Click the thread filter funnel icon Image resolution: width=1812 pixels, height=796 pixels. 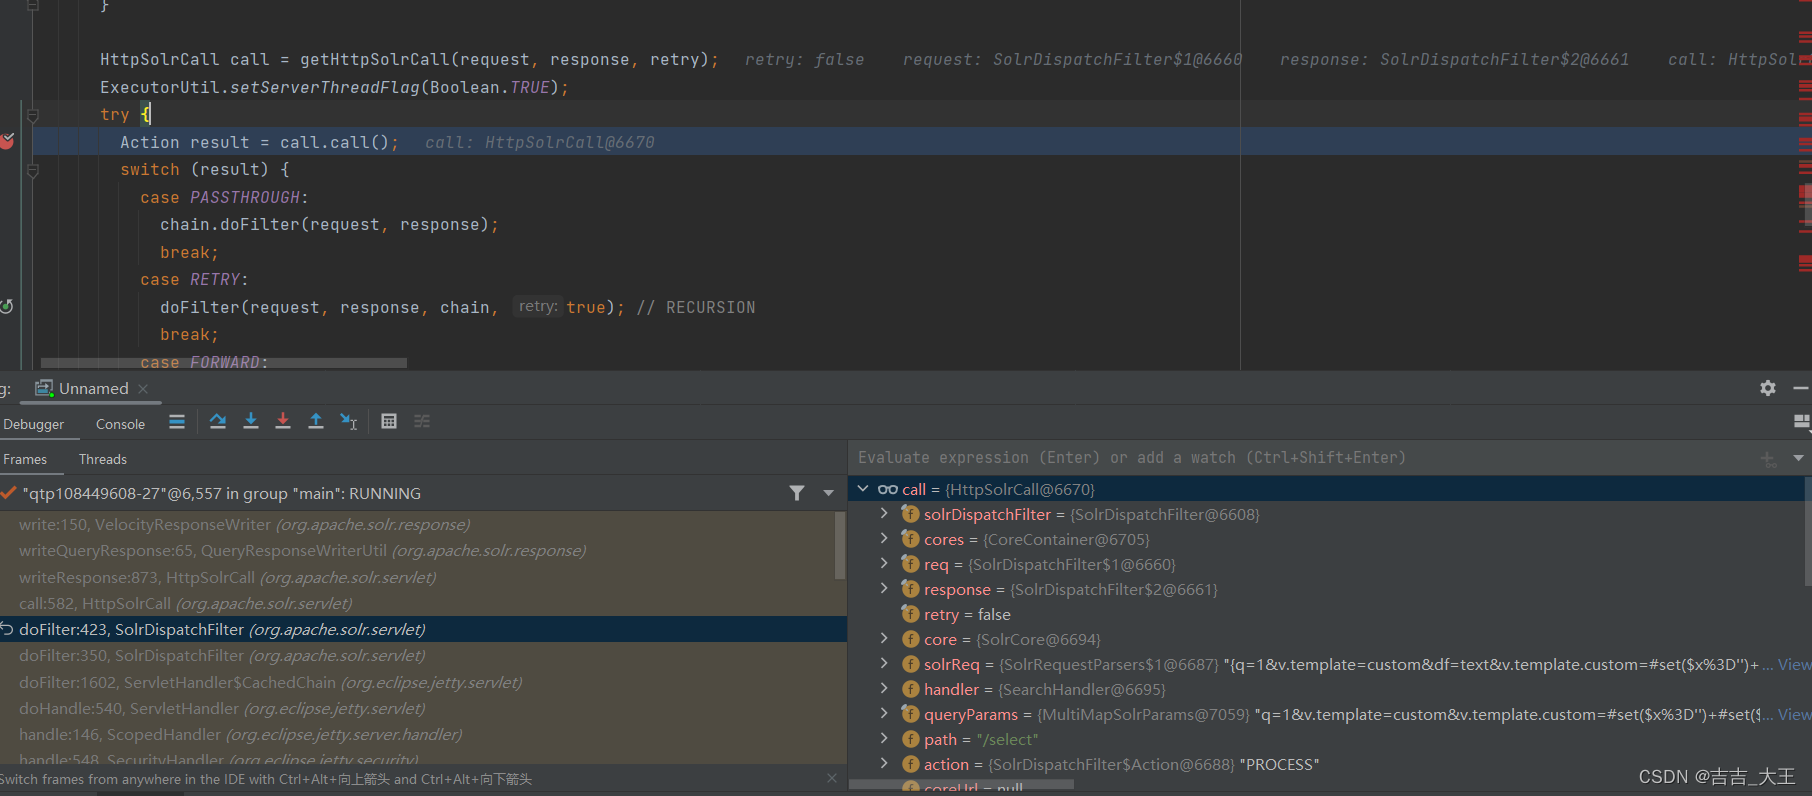pos(797,493)
